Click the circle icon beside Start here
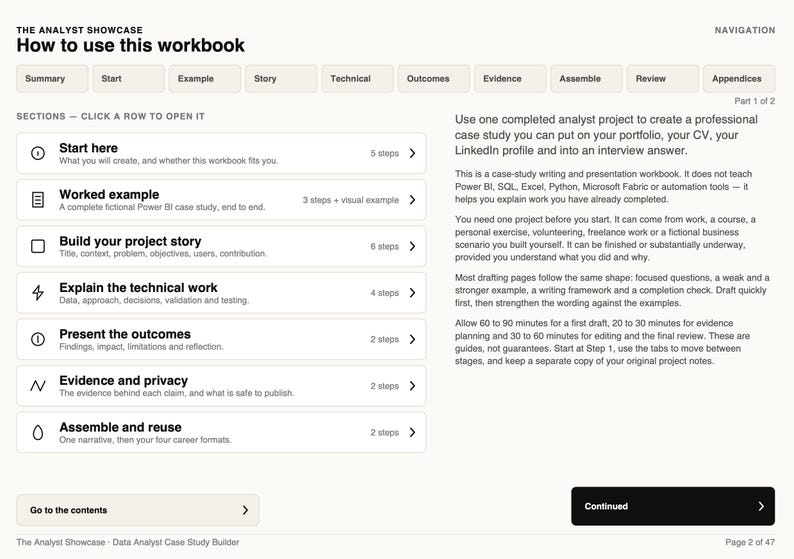 [x=38, y=153]
